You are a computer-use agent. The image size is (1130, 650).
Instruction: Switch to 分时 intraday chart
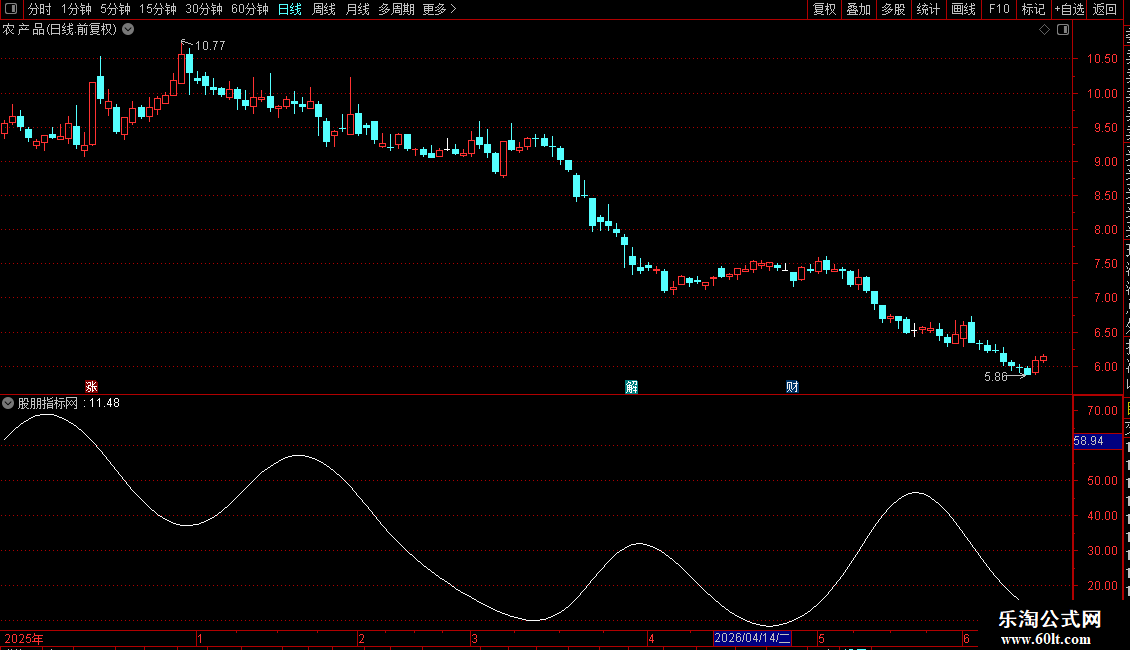point(40,9)
